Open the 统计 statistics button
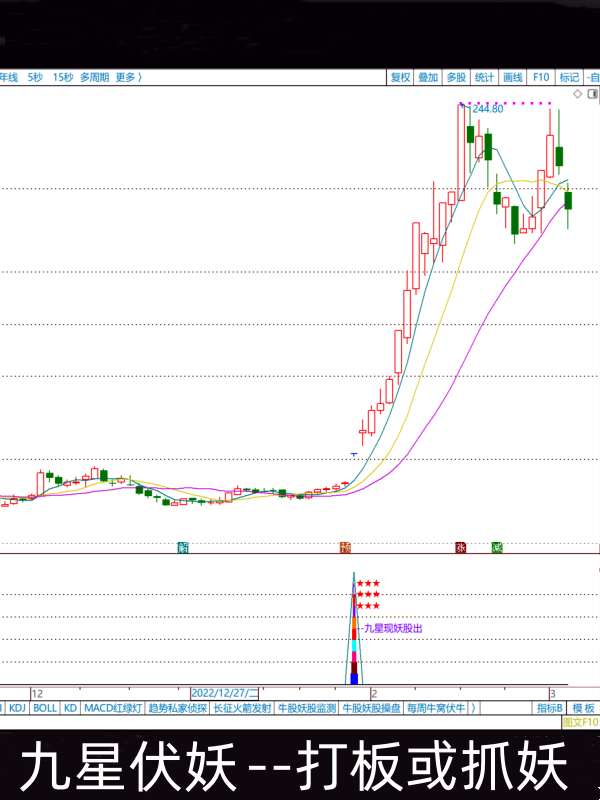The width and height of the screenshot is (600, 800). (484, 78)
